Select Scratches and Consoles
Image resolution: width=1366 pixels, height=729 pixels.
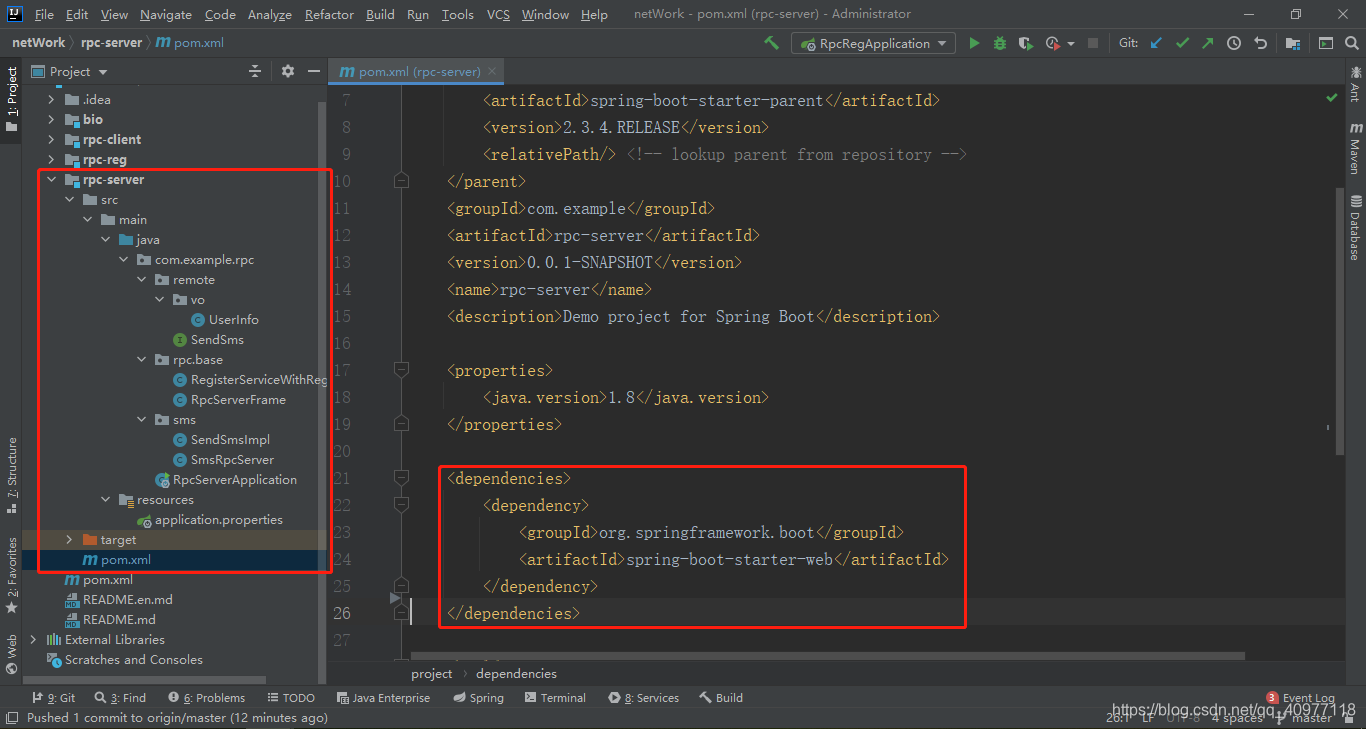133,659
